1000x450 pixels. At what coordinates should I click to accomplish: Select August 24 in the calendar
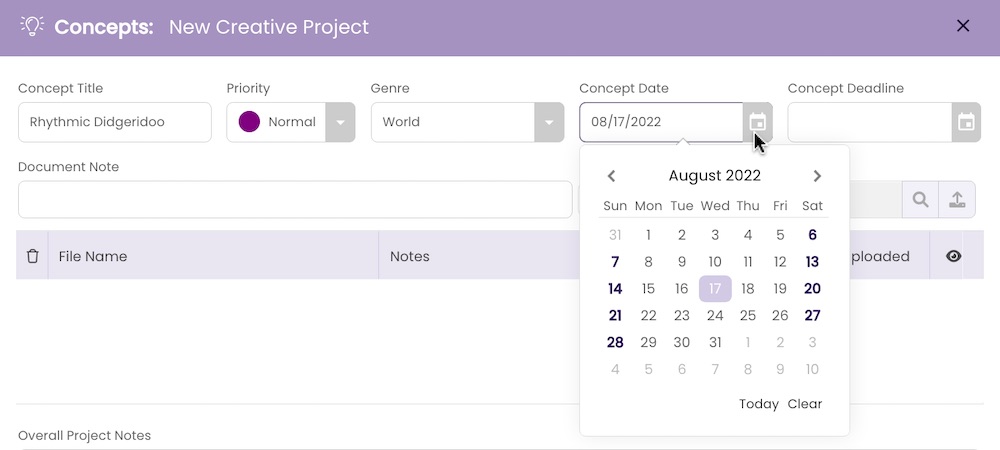coord(715,316)
